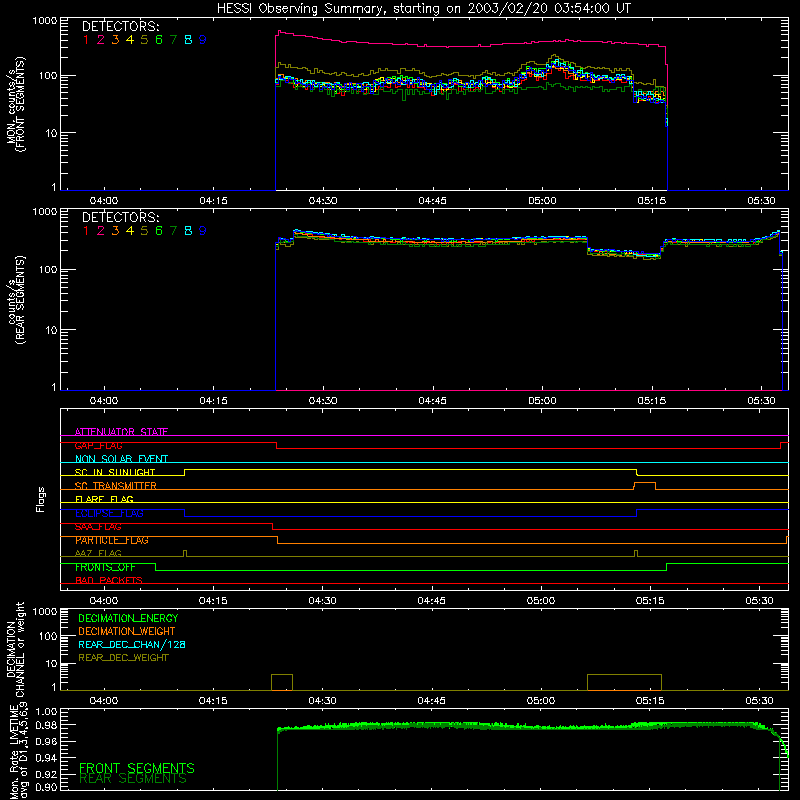Click the SC_TRANSMITTER flag label
This screenshot has width=800, height=800.
116,486
